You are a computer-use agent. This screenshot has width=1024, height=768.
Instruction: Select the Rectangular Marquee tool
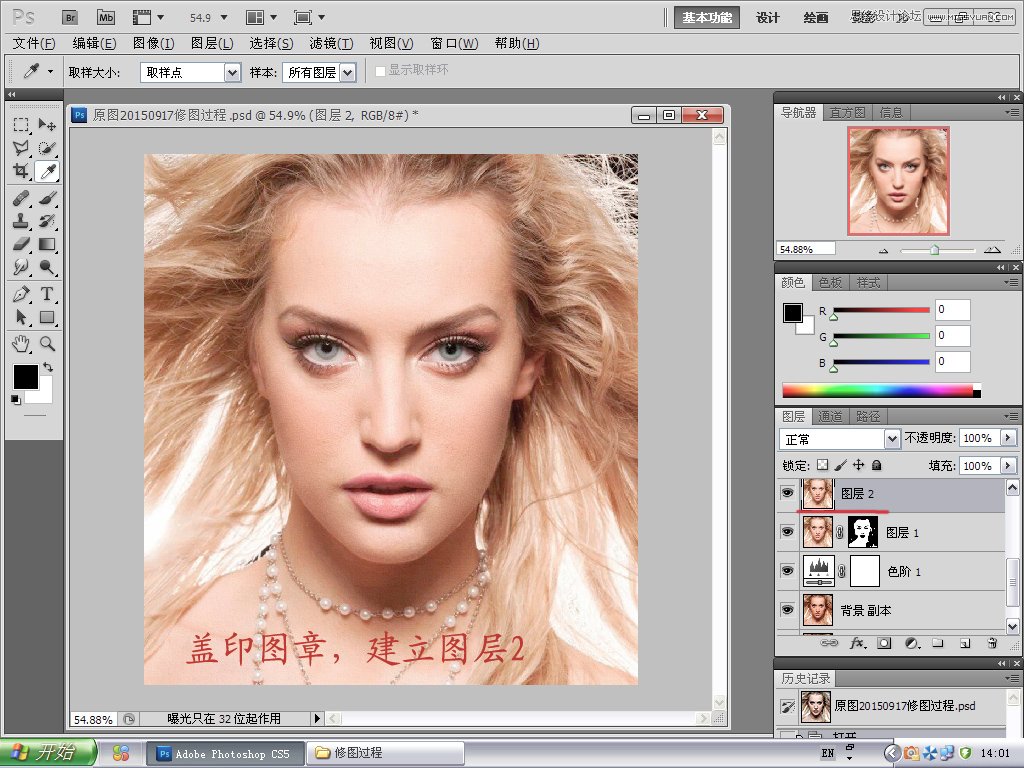click(21, 124)
